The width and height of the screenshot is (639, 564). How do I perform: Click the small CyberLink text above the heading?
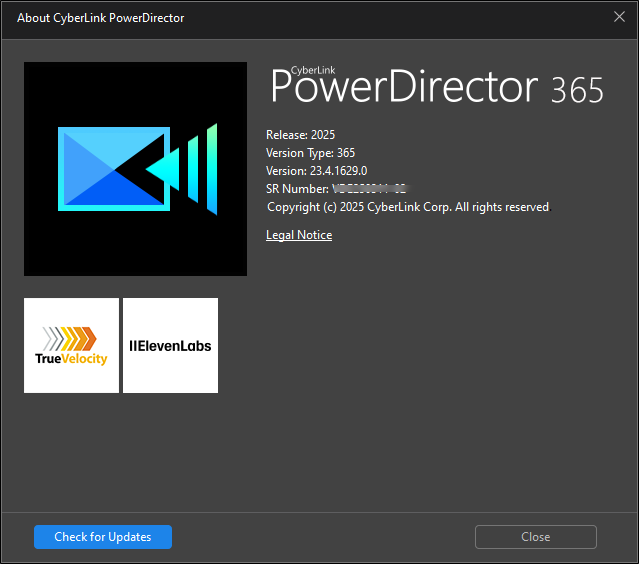[x=314, y=69]
